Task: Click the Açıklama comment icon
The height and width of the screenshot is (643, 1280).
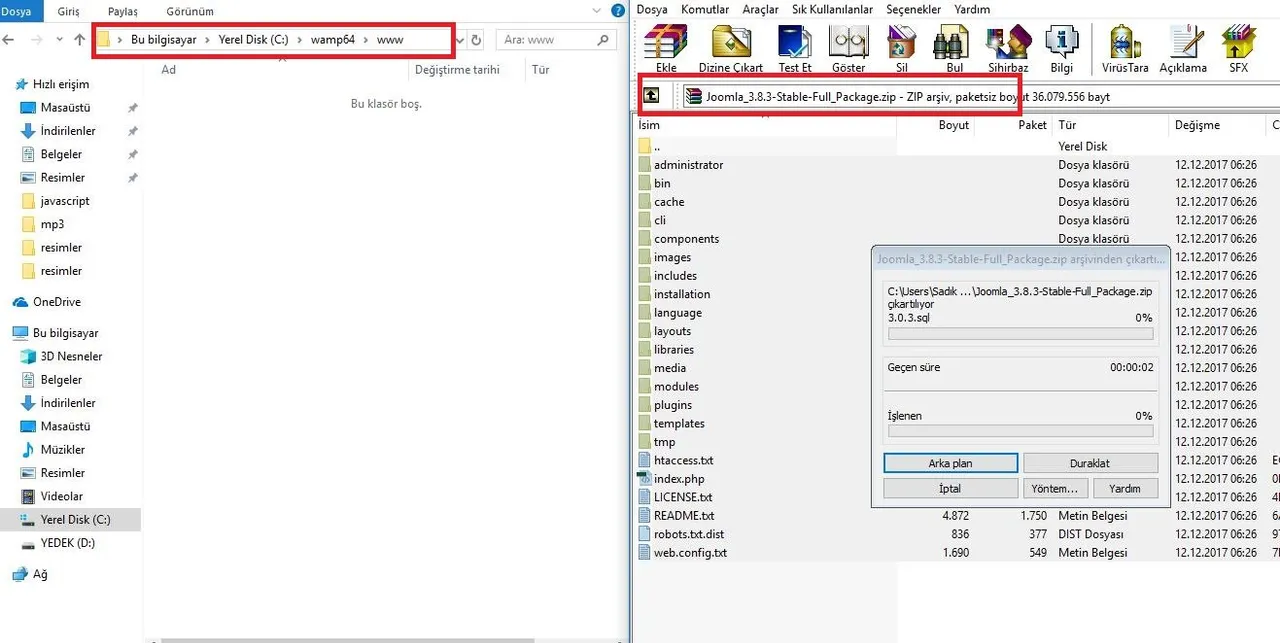Action: pos(1183,48)
